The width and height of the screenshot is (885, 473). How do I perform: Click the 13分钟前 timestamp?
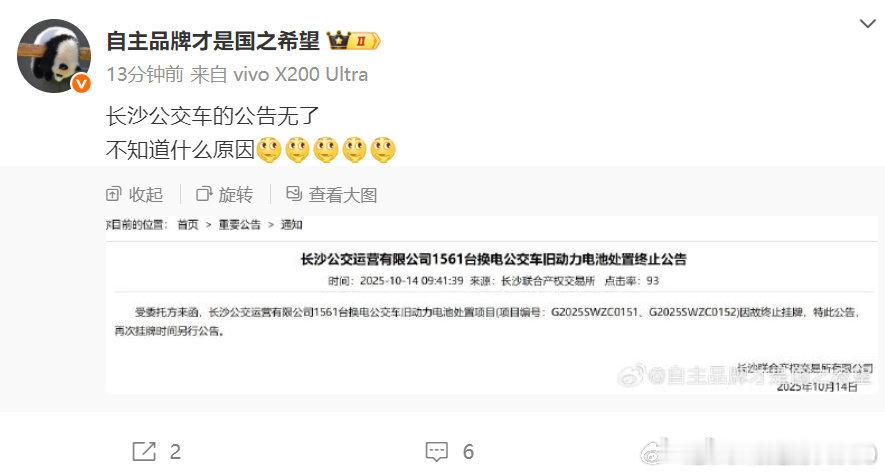pos(145,75)
